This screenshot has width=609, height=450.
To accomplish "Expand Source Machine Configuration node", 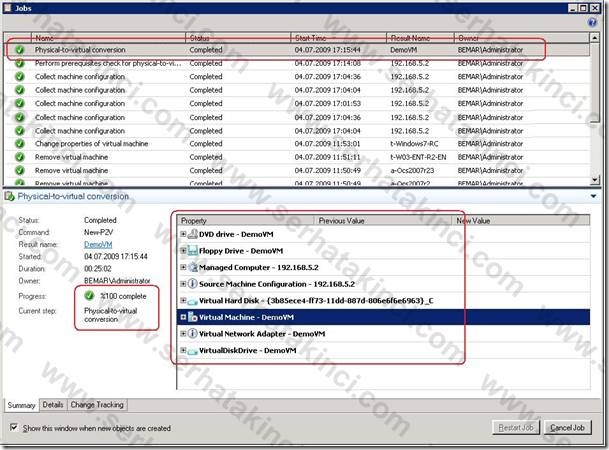I will point(183,284).
